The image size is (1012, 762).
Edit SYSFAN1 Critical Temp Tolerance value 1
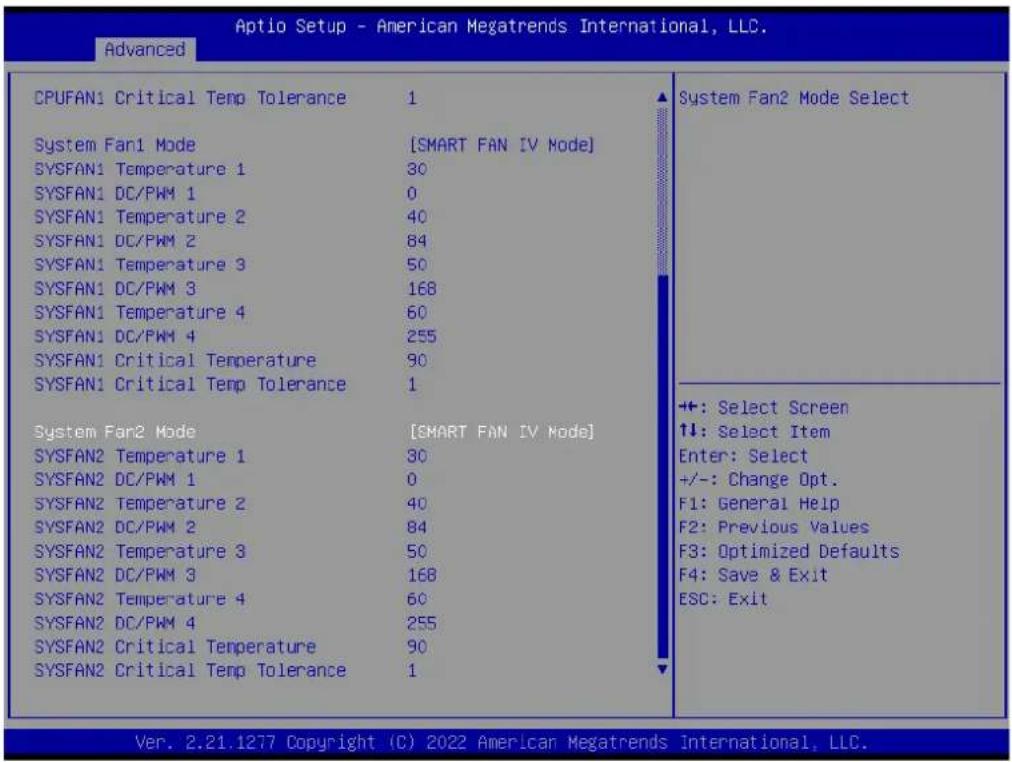[x=412, y=384]
